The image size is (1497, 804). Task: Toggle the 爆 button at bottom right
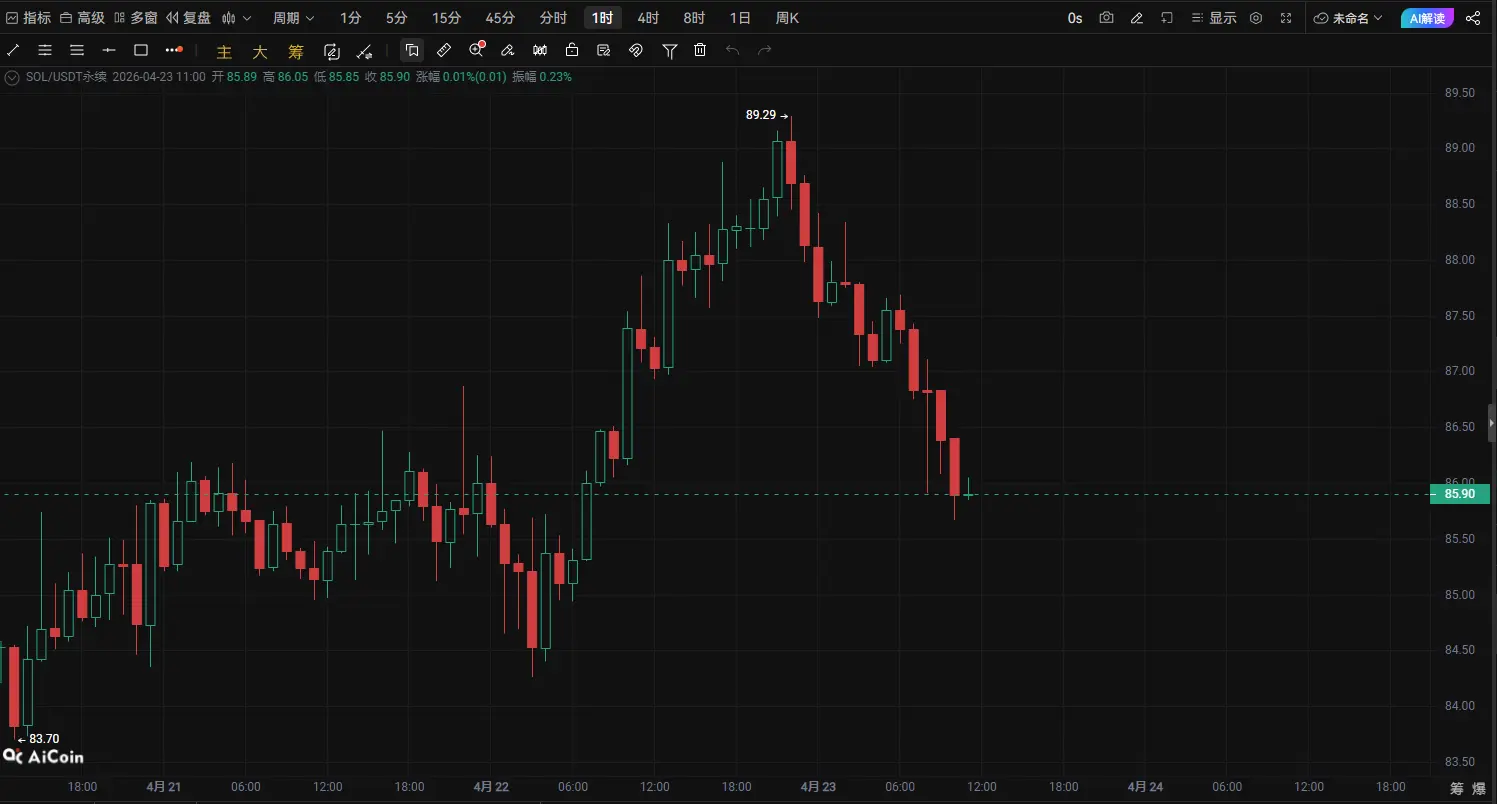point(1480,788)
